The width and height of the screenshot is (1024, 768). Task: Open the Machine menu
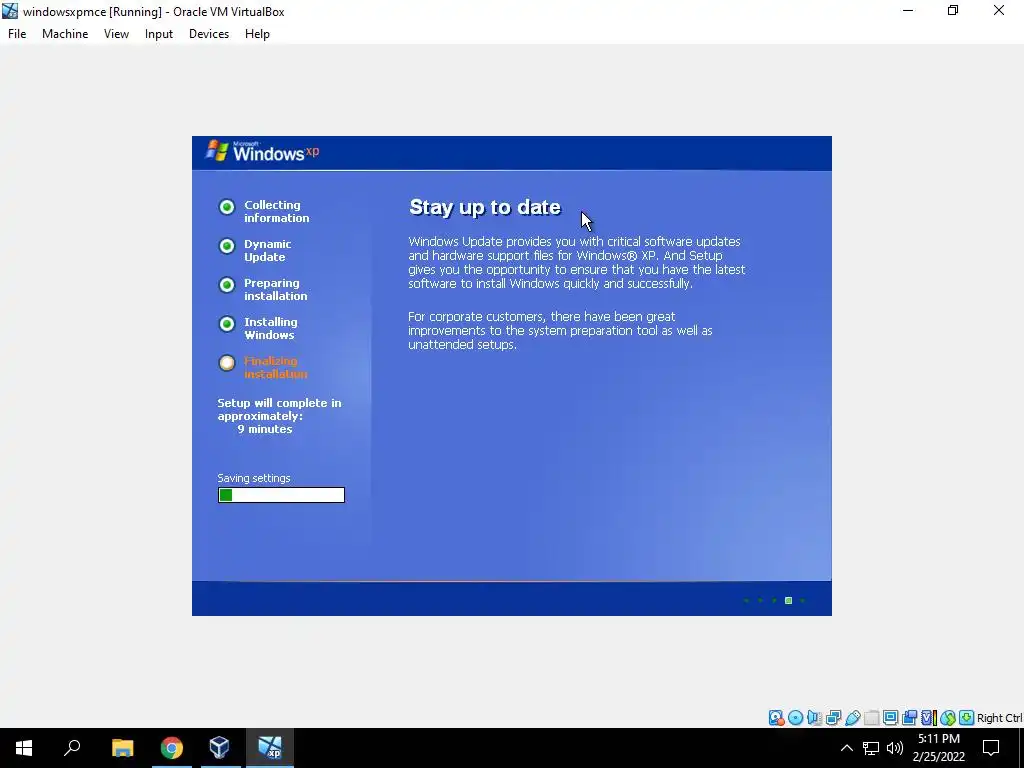click(65, 34)
